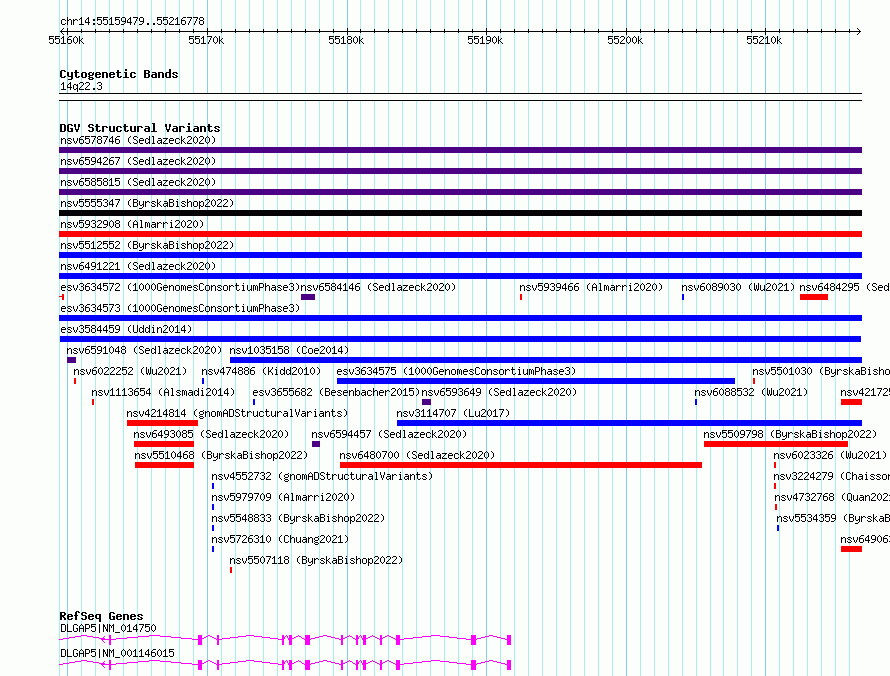
Task: Click the esv3584459 (Uddin2014) label
Action: (x=126, y=329)
